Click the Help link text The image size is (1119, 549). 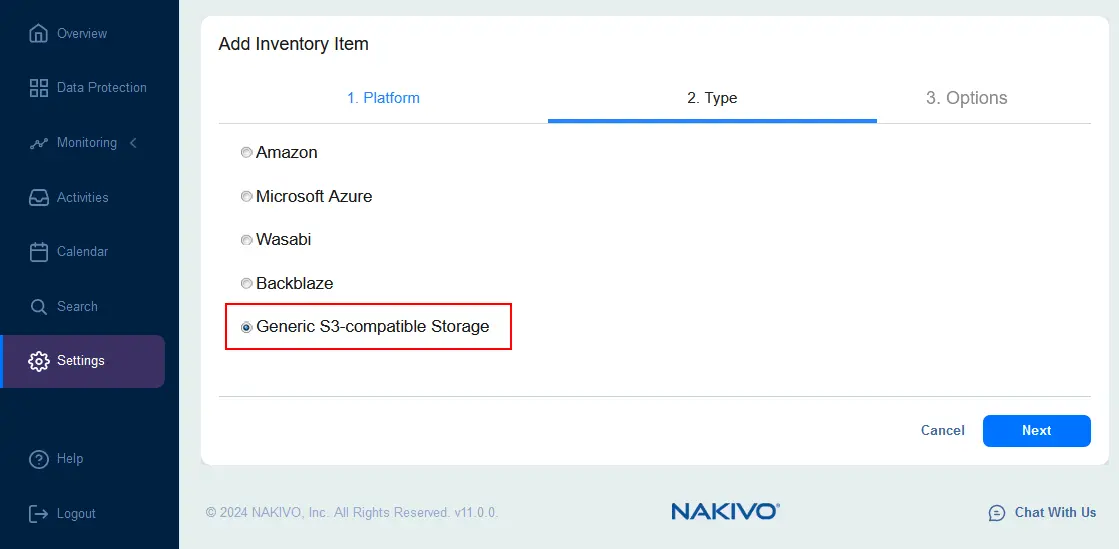(x=70, y=459)
